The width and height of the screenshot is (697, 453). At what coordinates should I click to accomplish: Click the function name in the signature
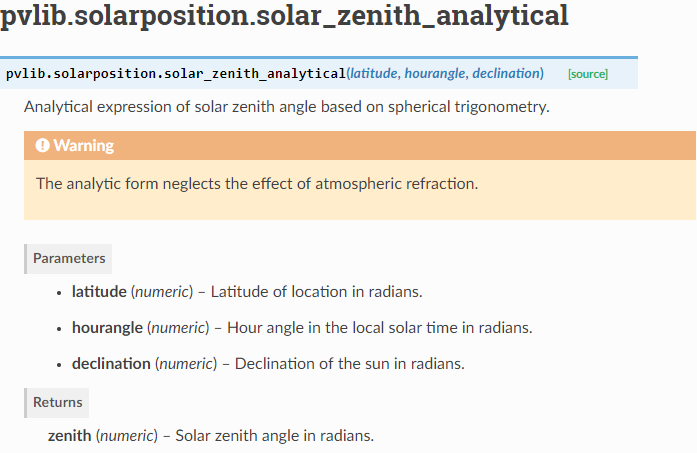pyautogui.click(x=175, y=74)
